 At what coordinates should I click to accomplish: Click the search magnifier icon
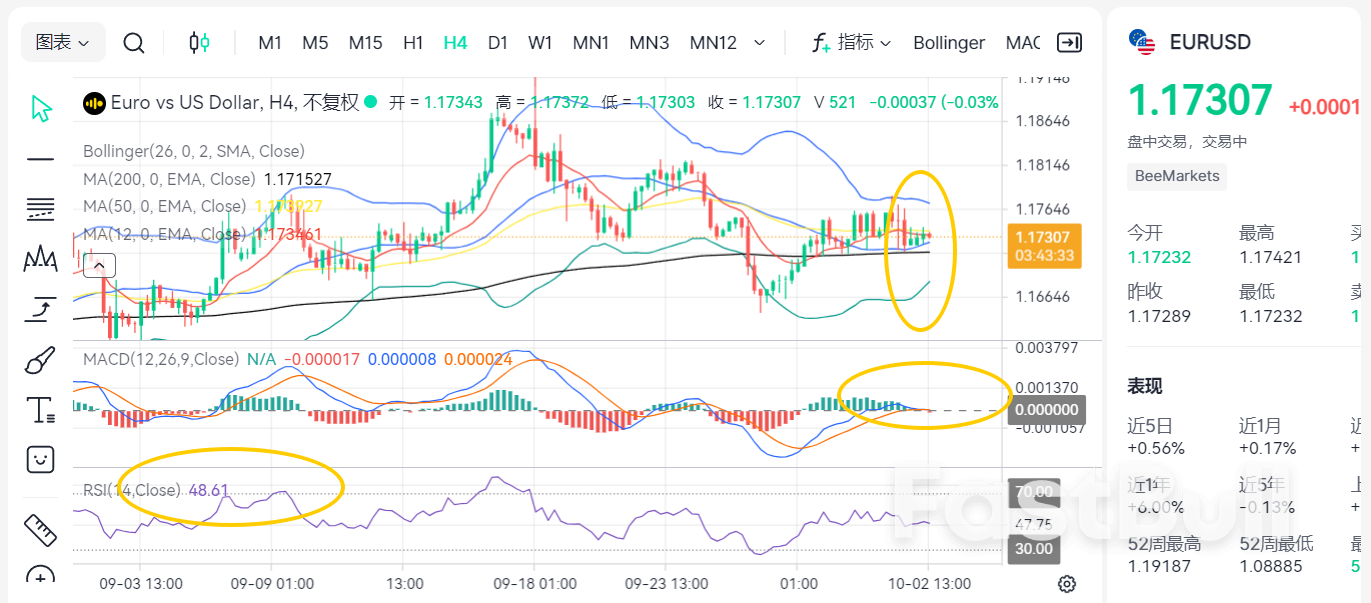(x=133, y=43)
